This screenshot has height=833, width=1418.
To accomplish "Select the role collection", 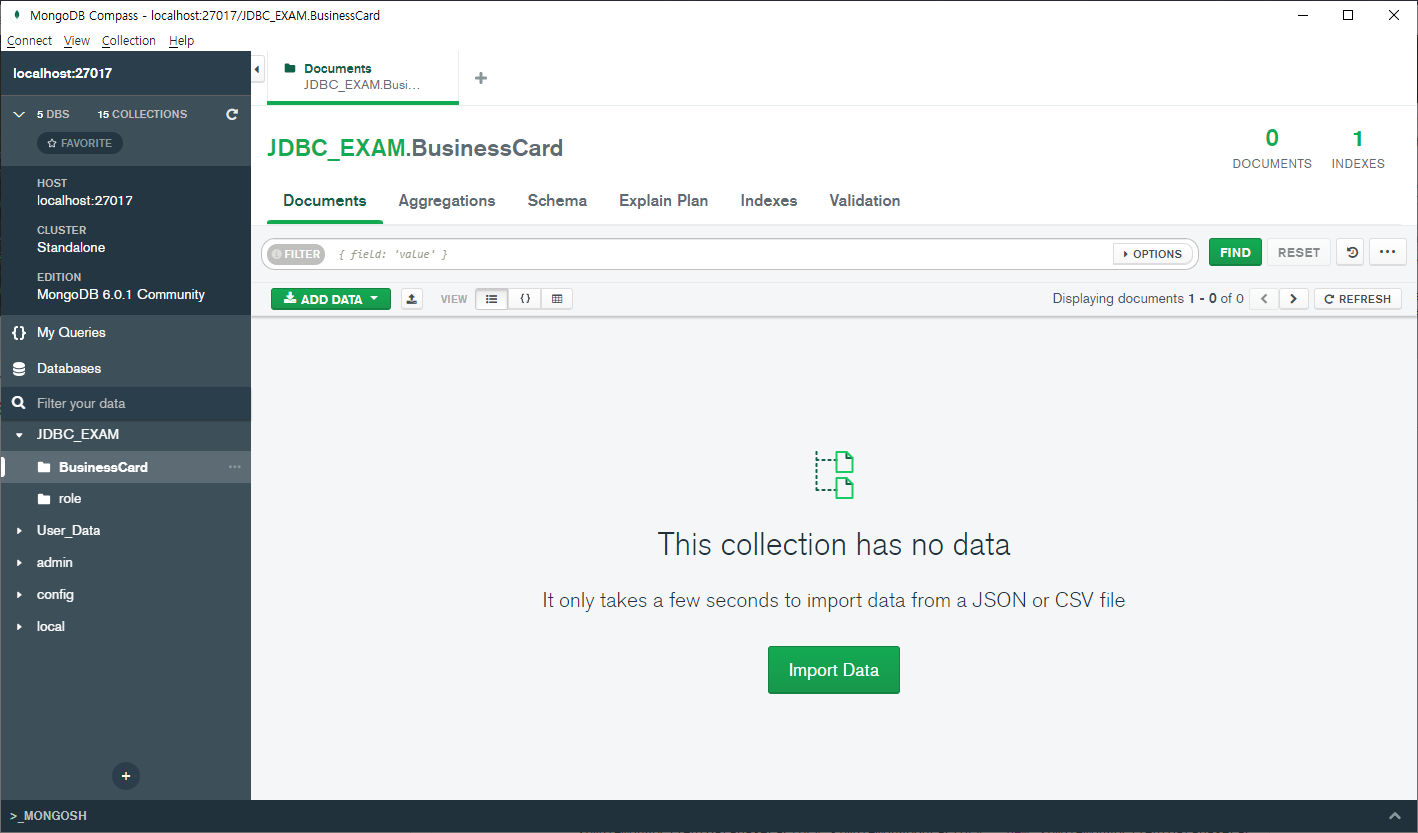I will pos(125,499).
